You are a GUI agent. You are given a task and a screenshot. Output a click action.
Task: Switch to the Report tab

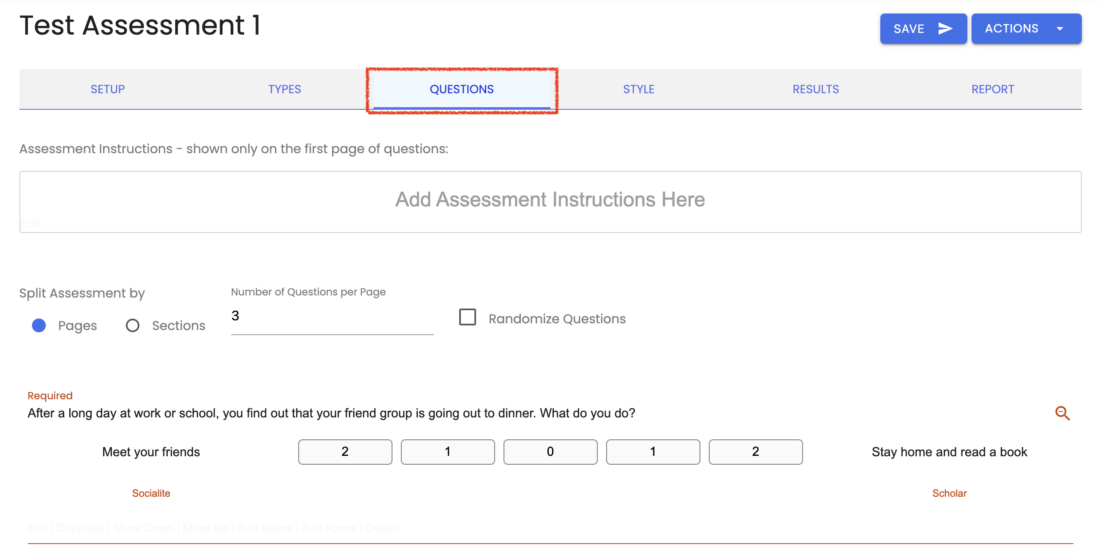point(992,89)
